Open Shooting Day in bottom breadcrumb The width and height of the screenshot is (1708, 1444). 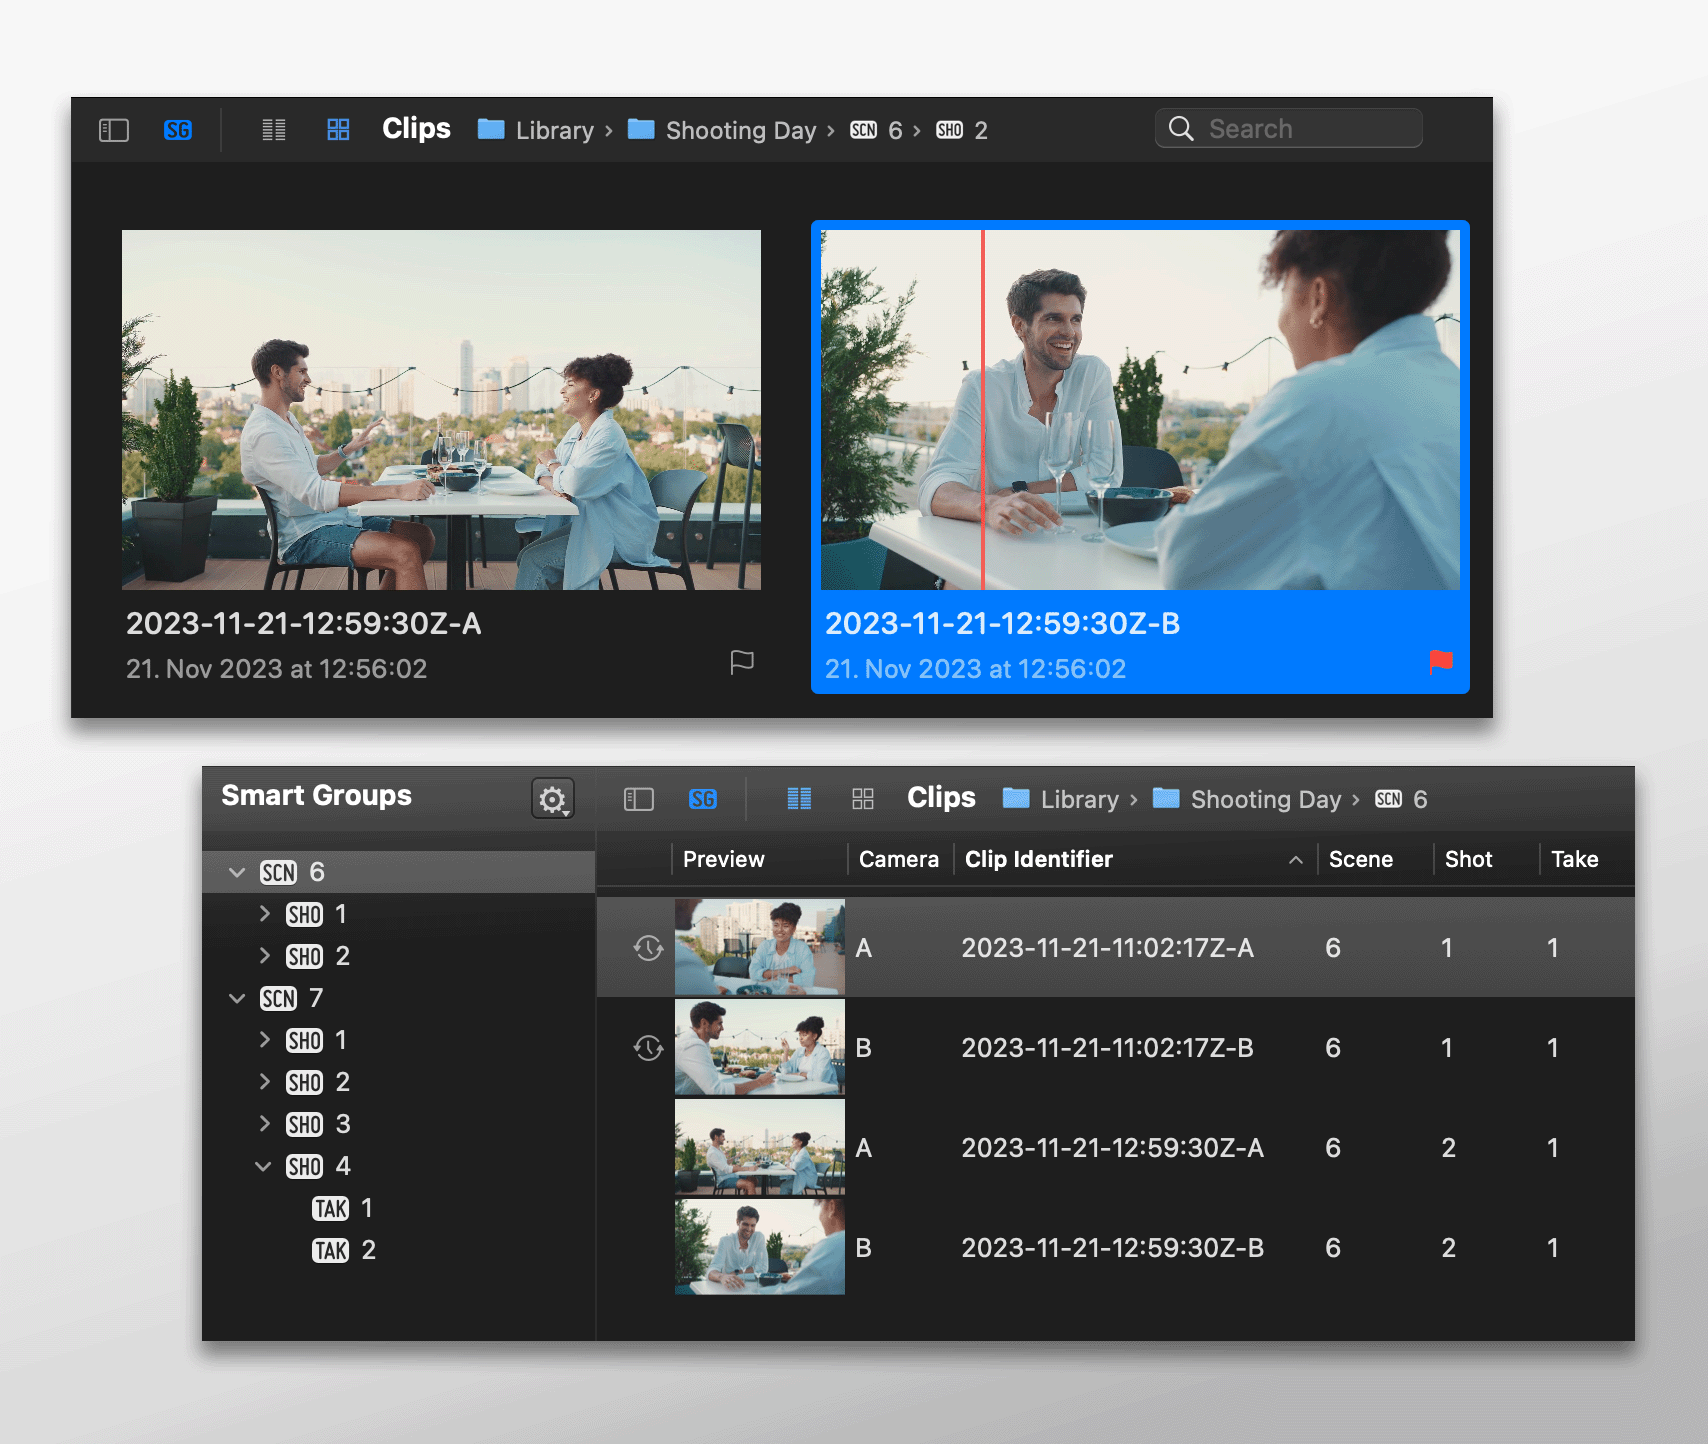1247,799
